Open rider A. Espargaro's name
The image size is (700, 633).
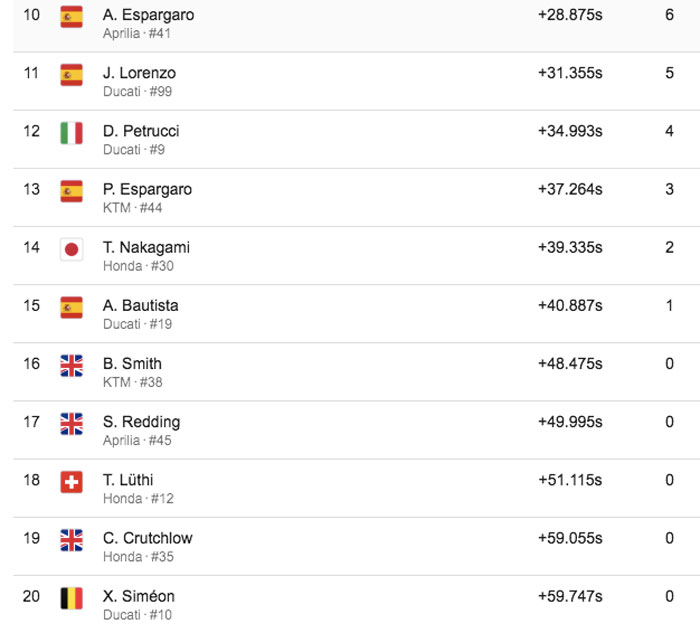148,15
